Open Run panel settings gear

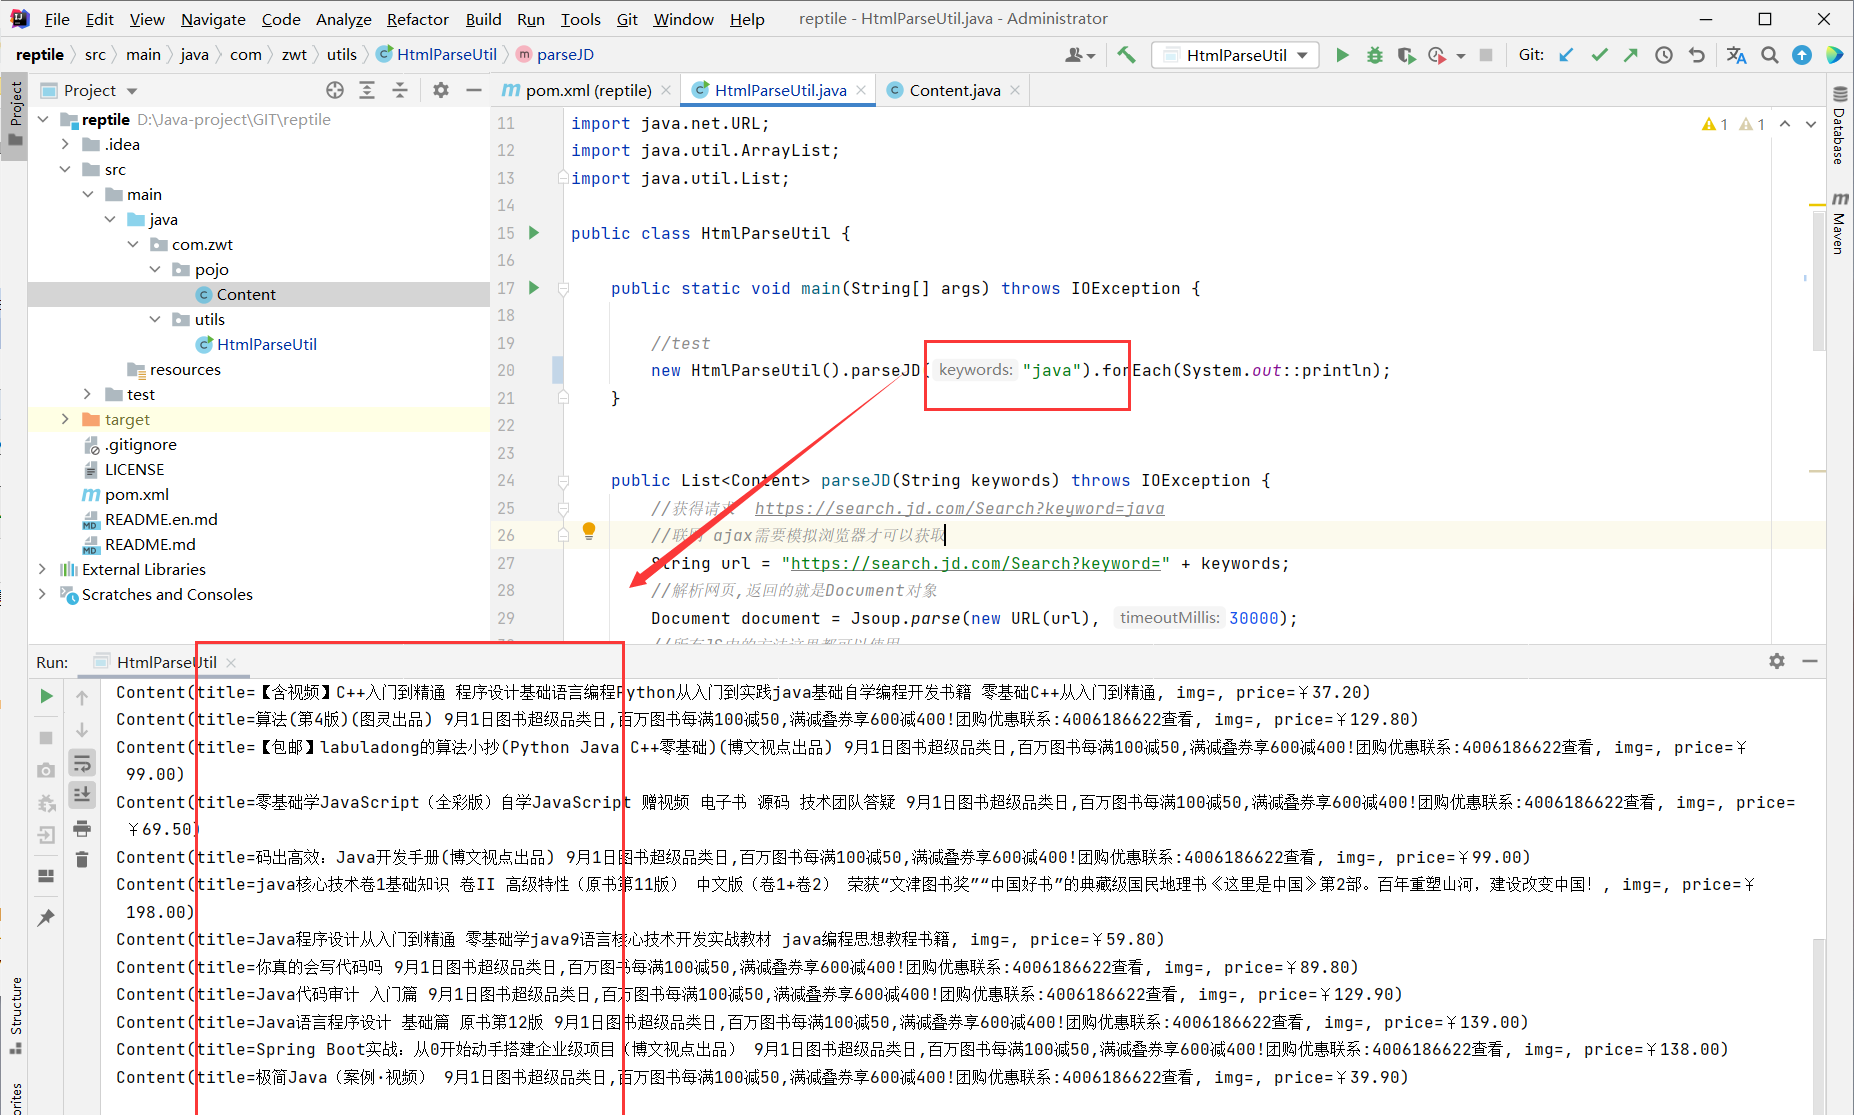click(x=1777, y=661)
